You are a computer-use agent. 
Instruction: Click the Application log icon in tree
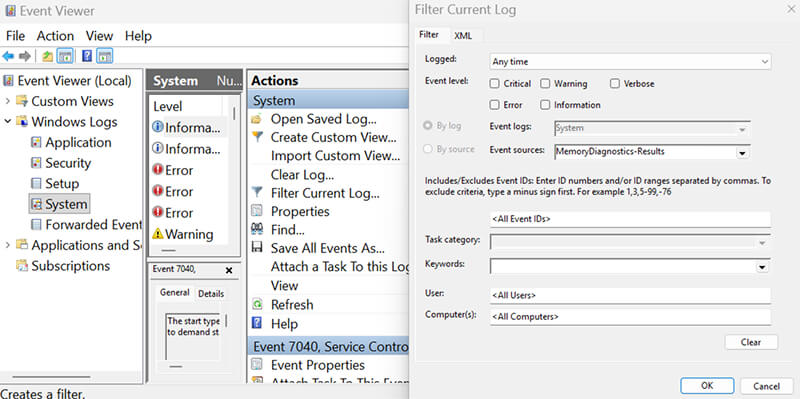point(36,142)
